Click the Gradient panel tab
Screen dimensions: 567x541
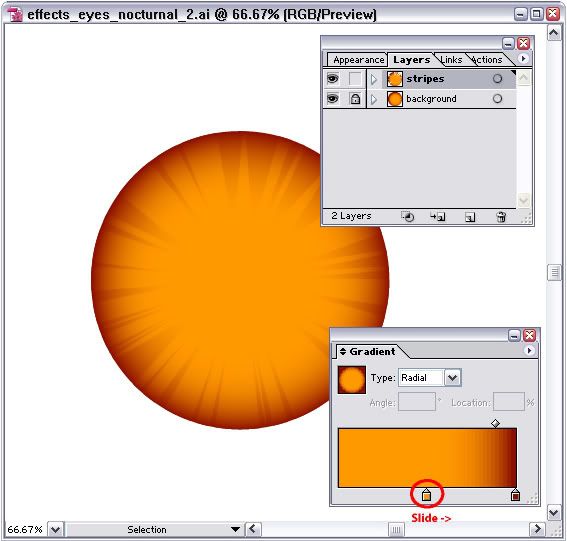(x=372, y=352)
